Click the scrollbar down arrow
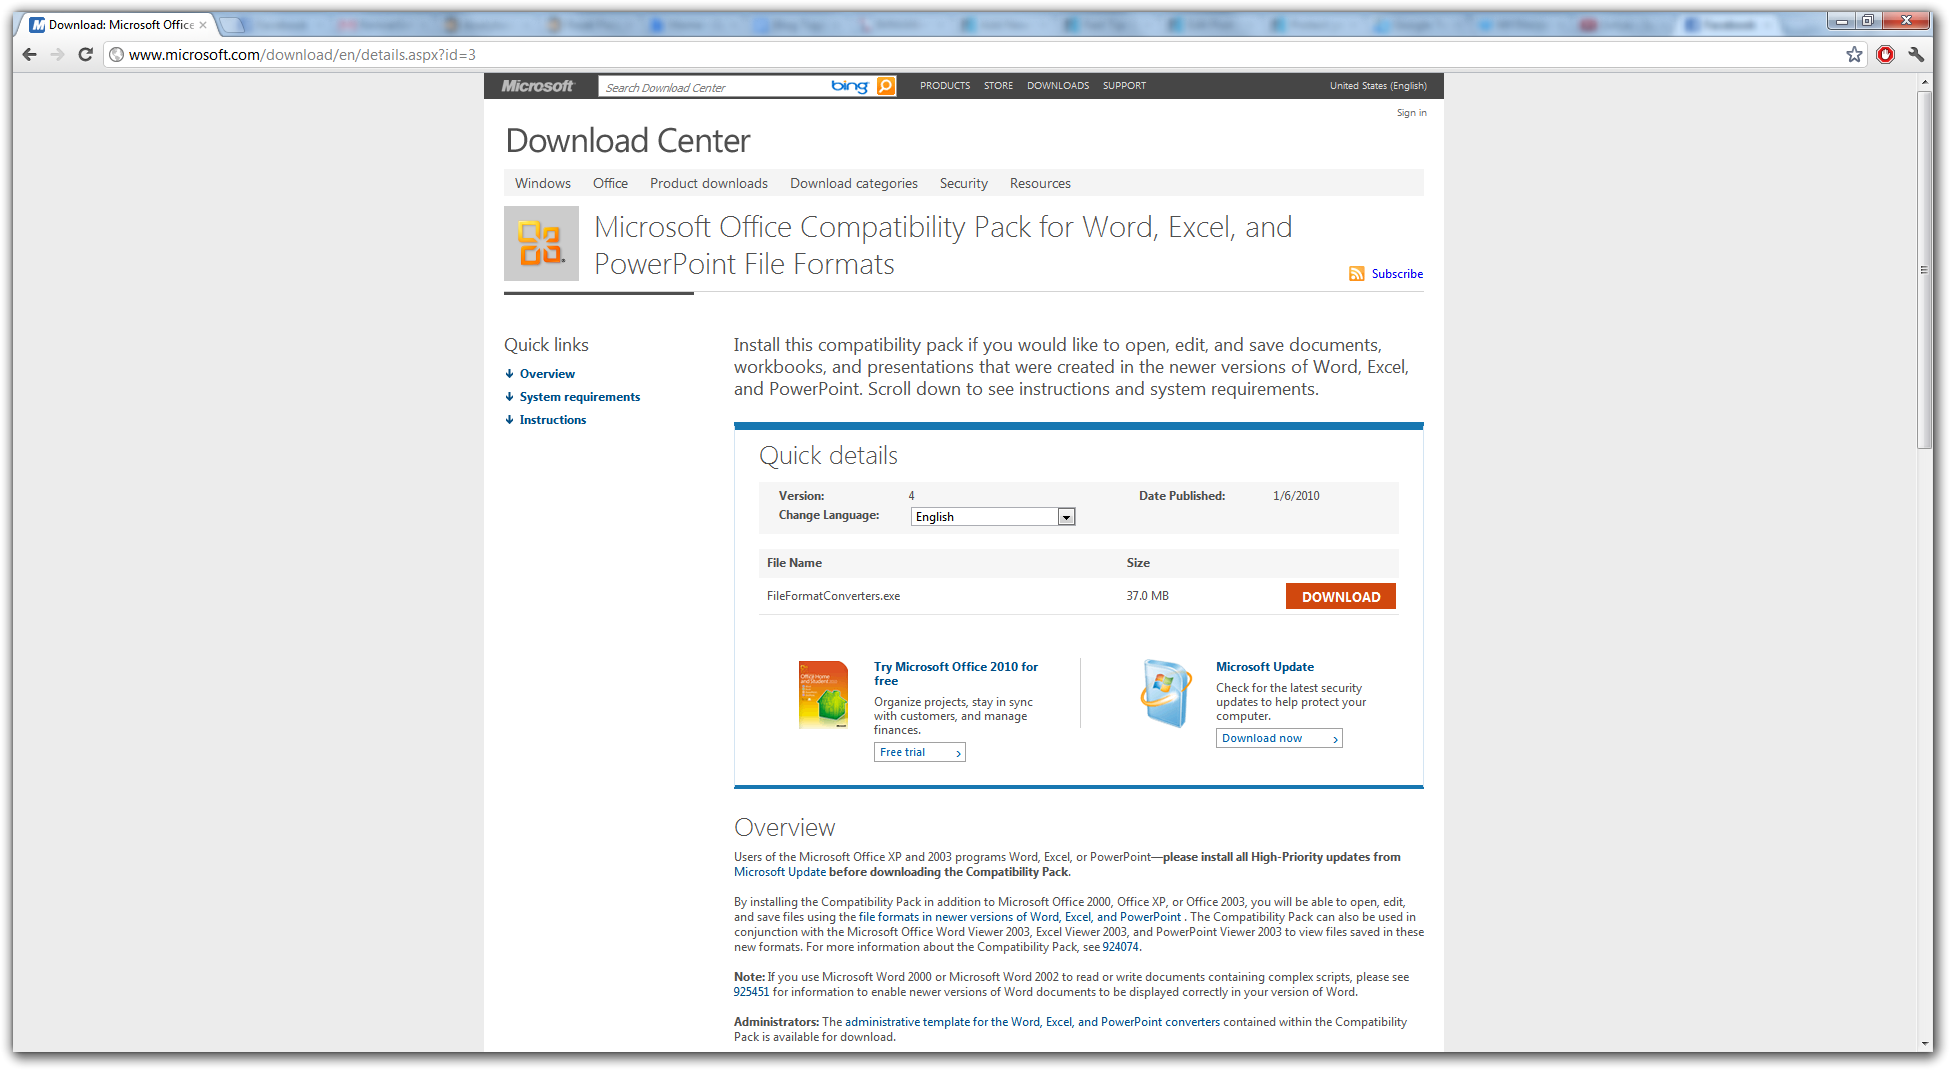This screenshot has width=1950, height=1071. [1924, 1043]
